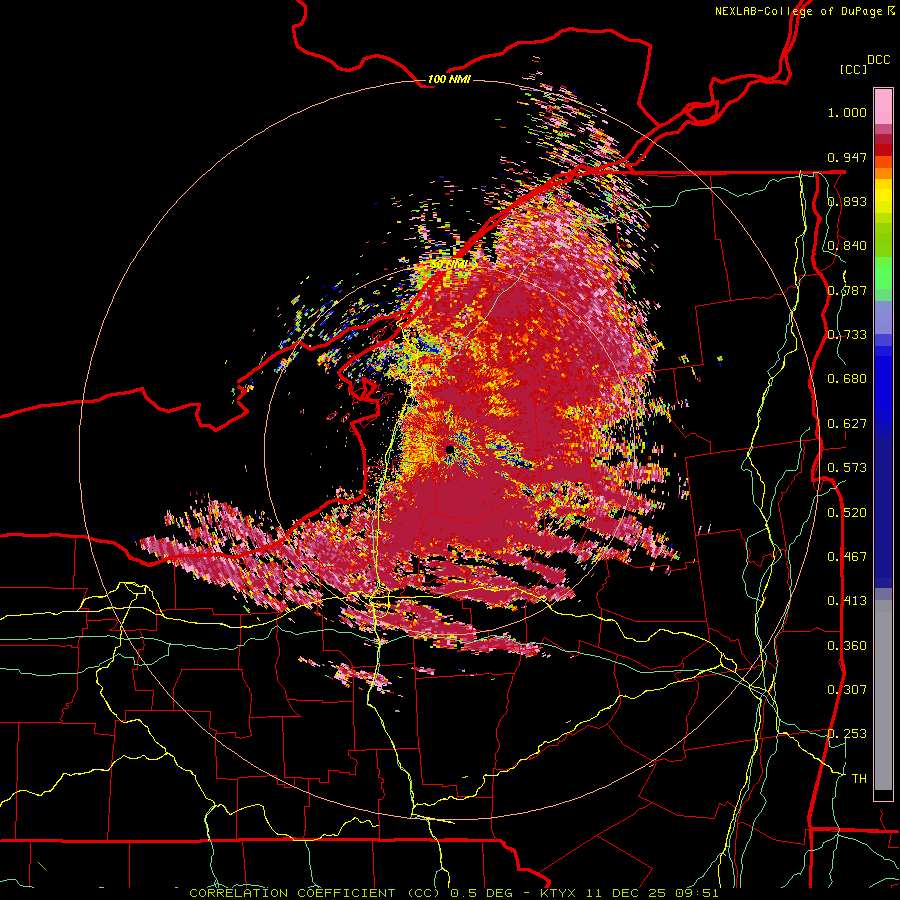The width and height of the screenshot is (900, 900).
Task: Click the 0.520 color scale value
Action: [x=847, y=513]
